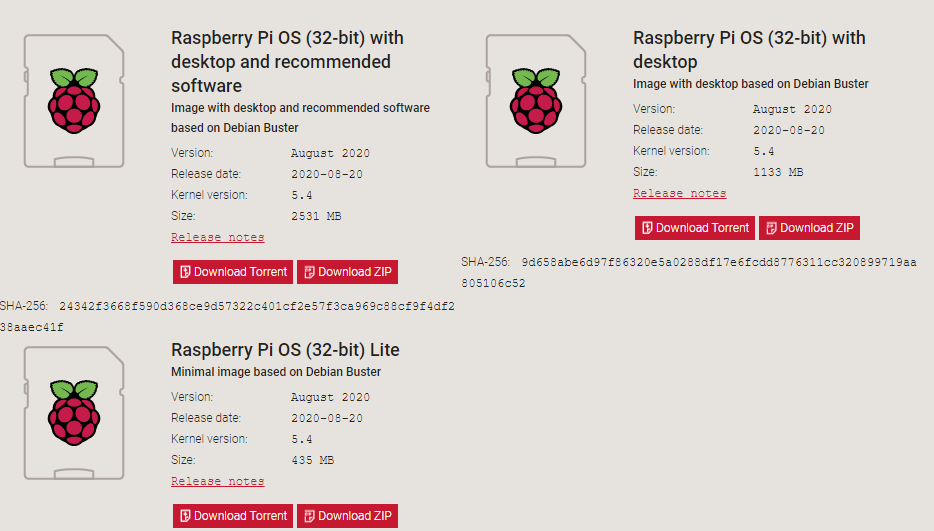The height and width of the screenshot is (531, 934).
Task: Click heading 'Raspberry Pi OS (32-bit) with desktop and recommended software'
Action: 287,61
